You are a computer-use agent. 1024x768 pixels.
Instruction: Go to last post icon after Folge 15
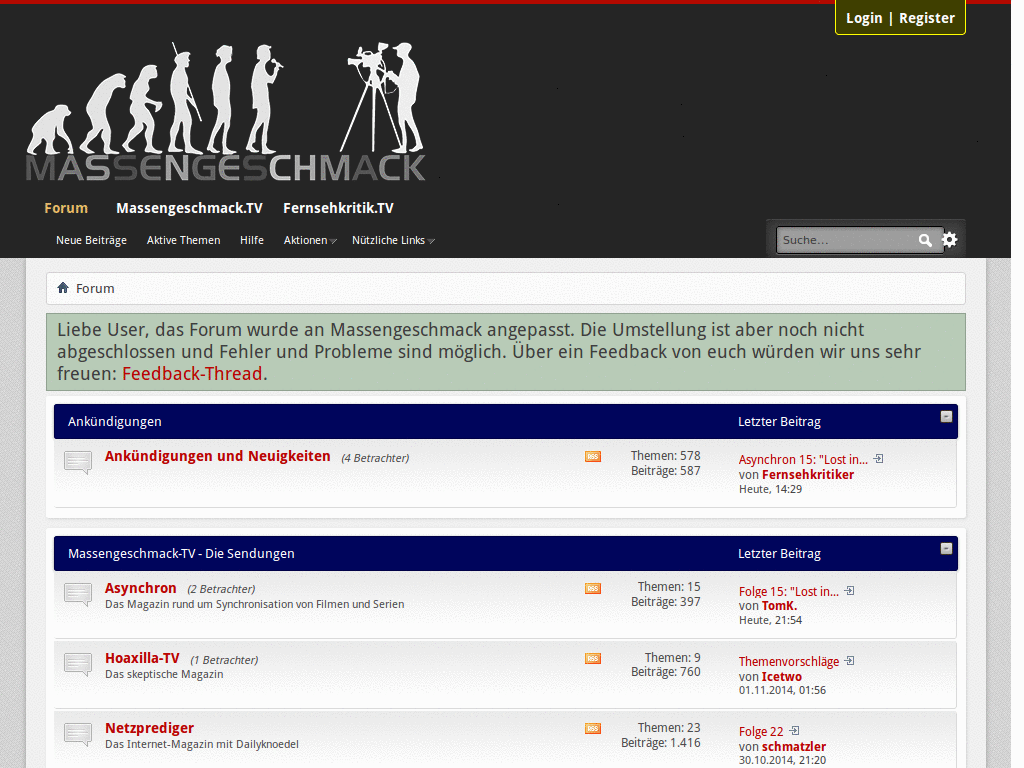click(849, 591)
